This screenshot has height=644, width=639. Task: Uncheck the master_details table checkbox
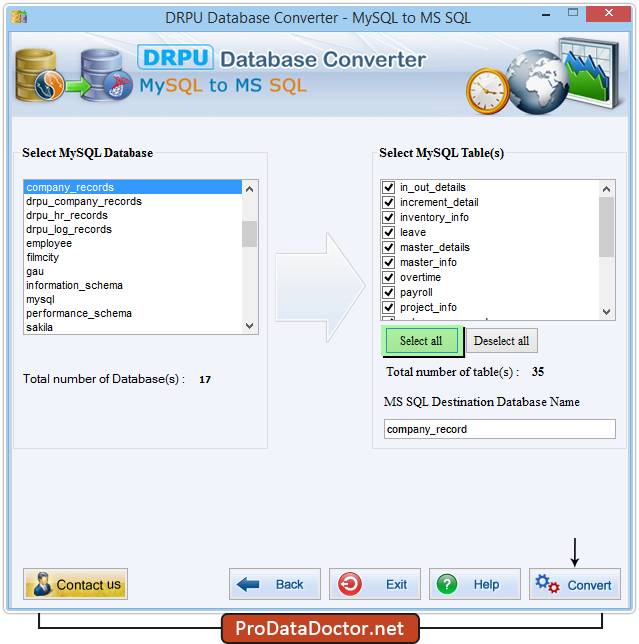388,247
